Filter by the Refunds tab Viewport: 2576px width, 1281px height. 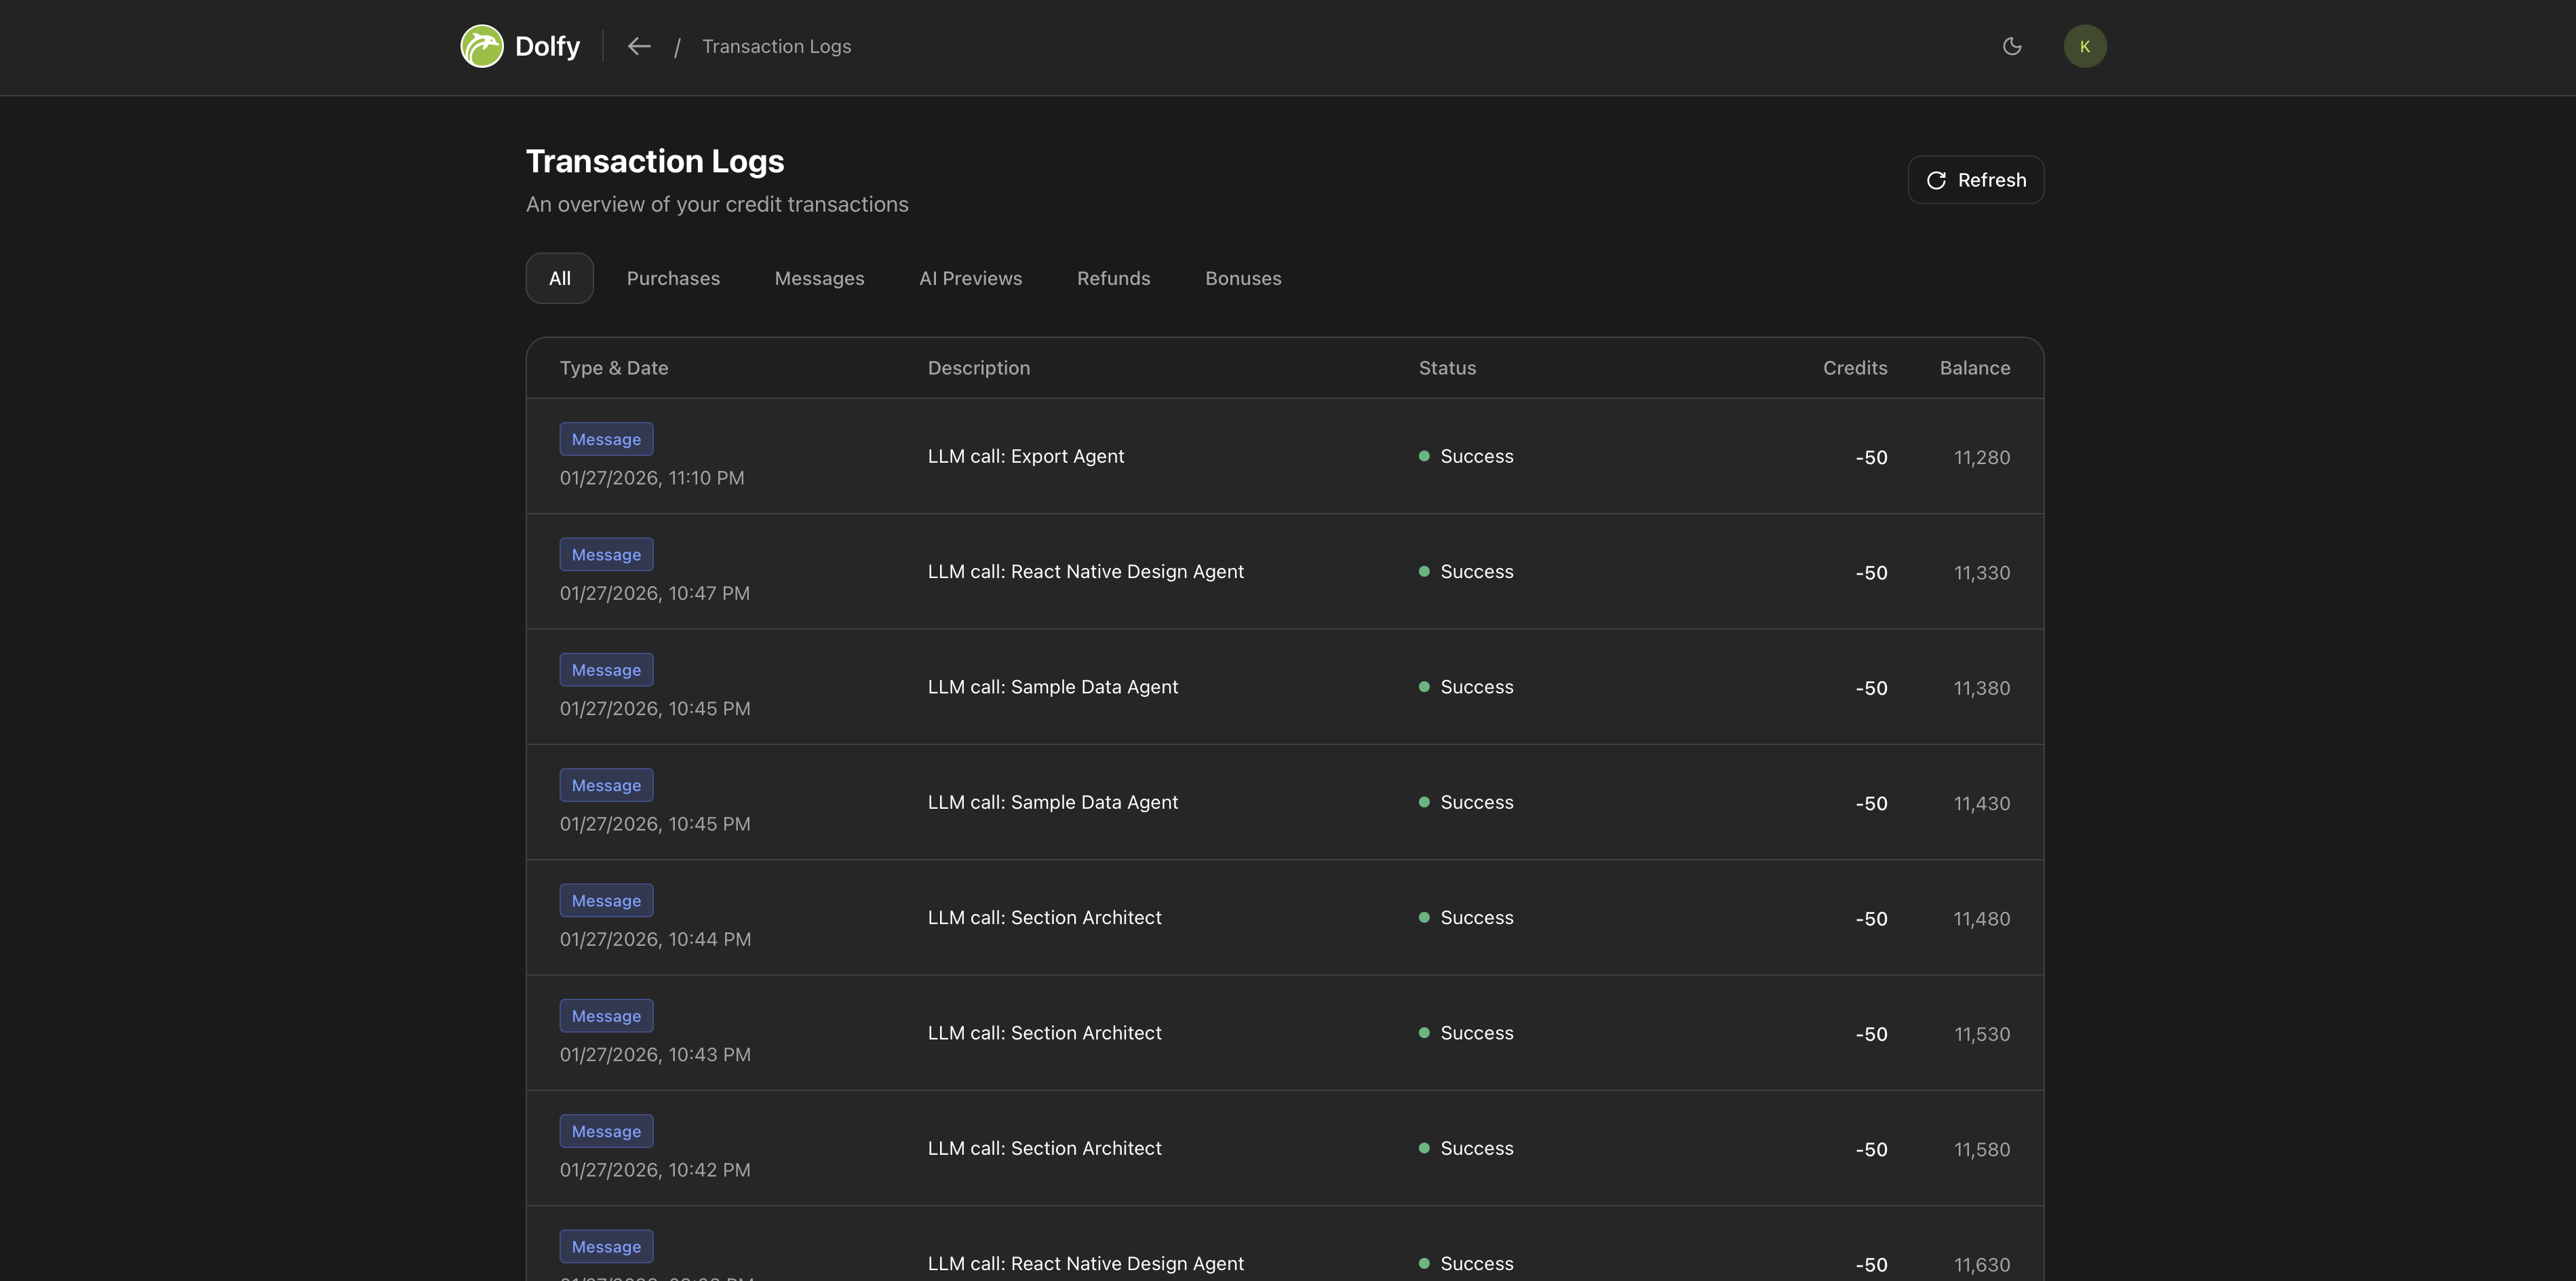[x=1113, y=278]
